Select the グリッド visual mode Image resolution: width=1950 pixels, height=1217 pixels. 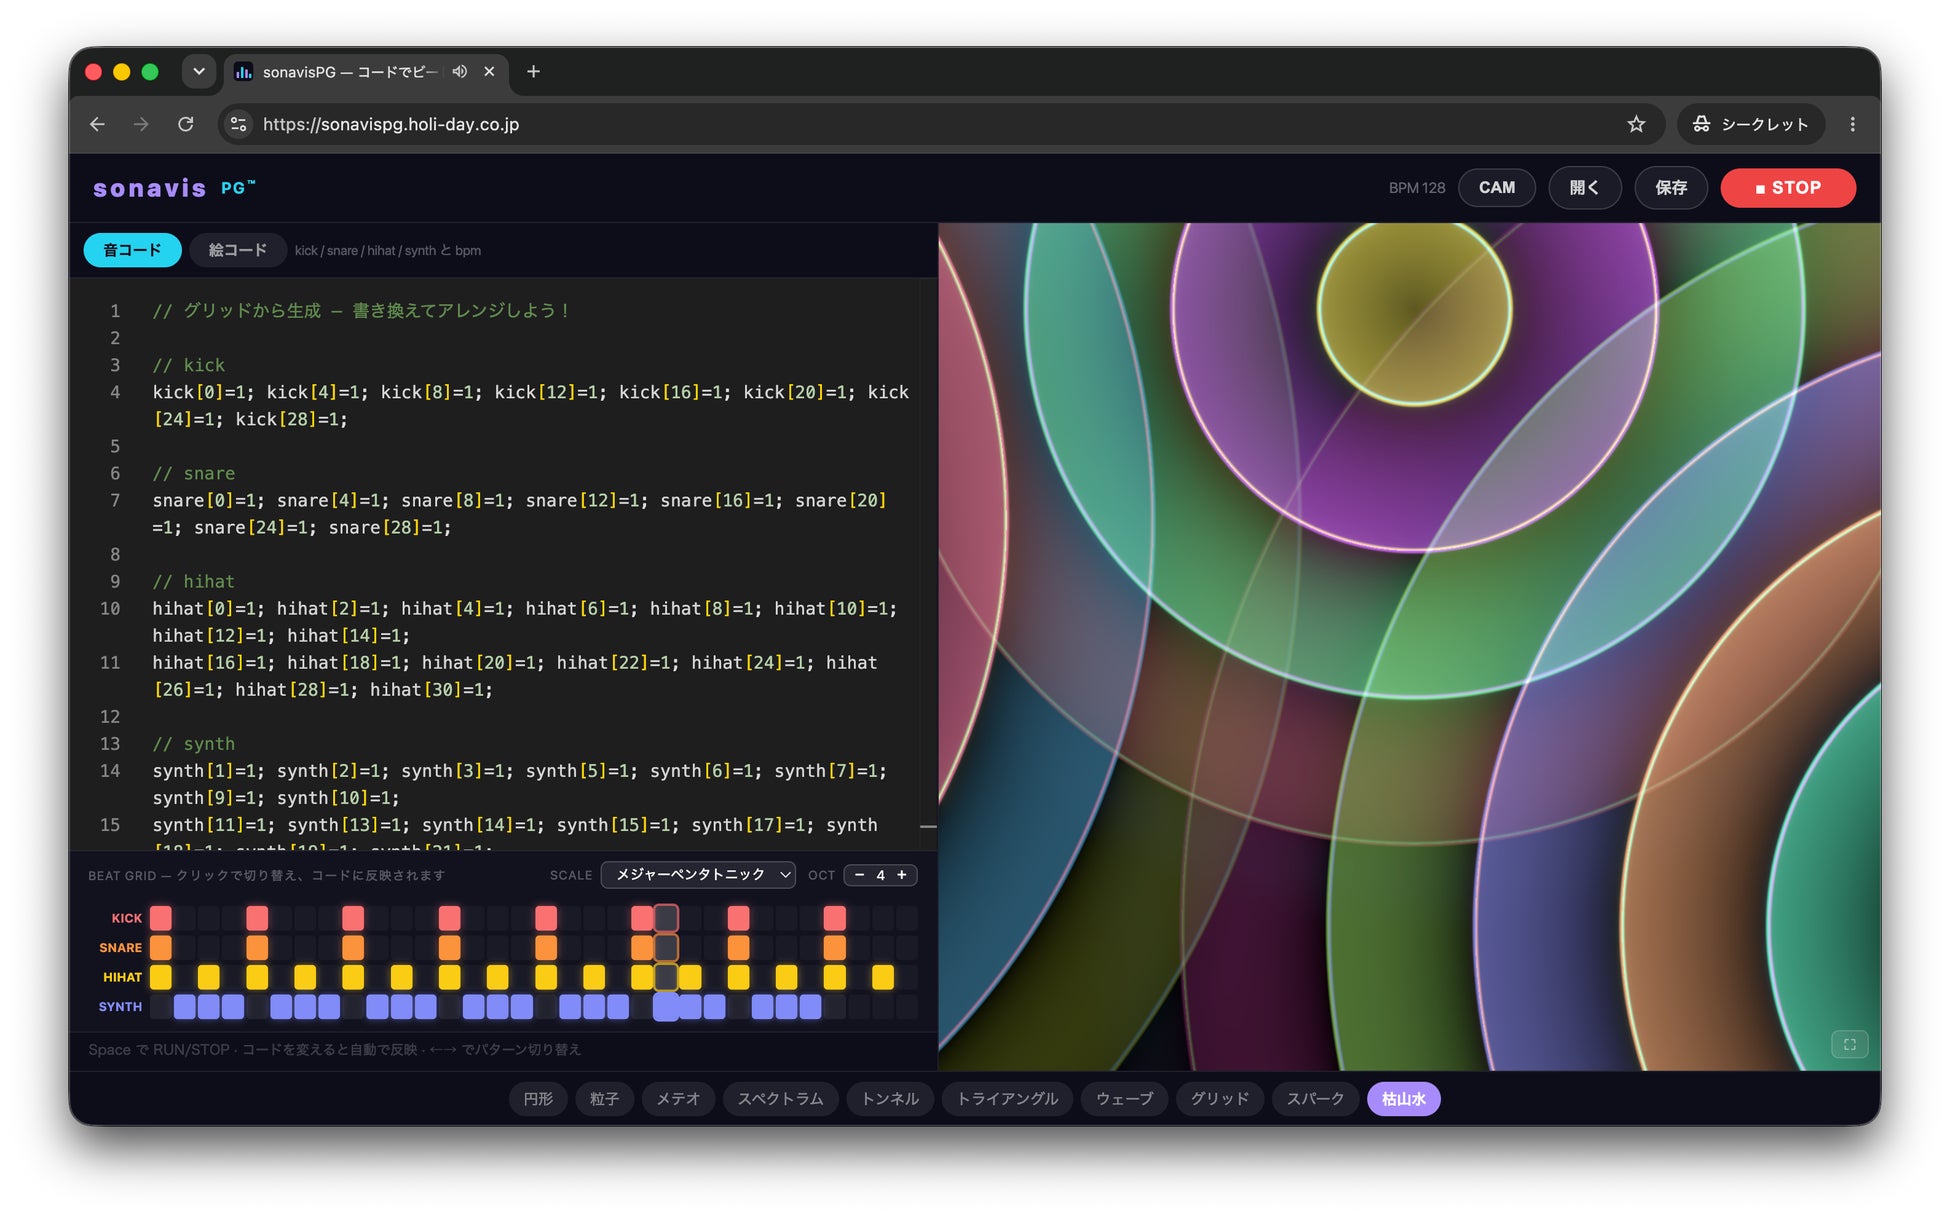pos(1220,1099)
